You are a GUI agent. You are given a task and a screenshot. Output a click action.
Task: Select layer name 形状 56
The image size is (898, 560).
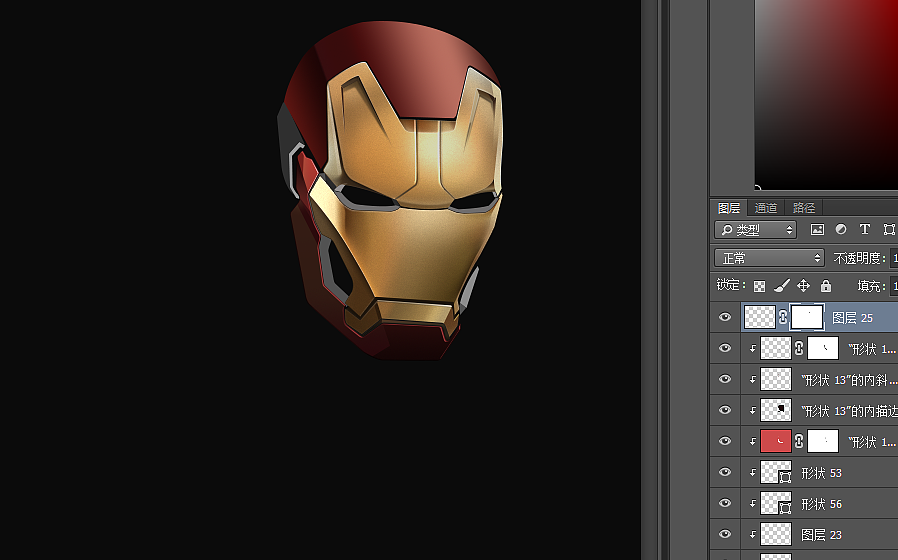(x=821, y=504)
